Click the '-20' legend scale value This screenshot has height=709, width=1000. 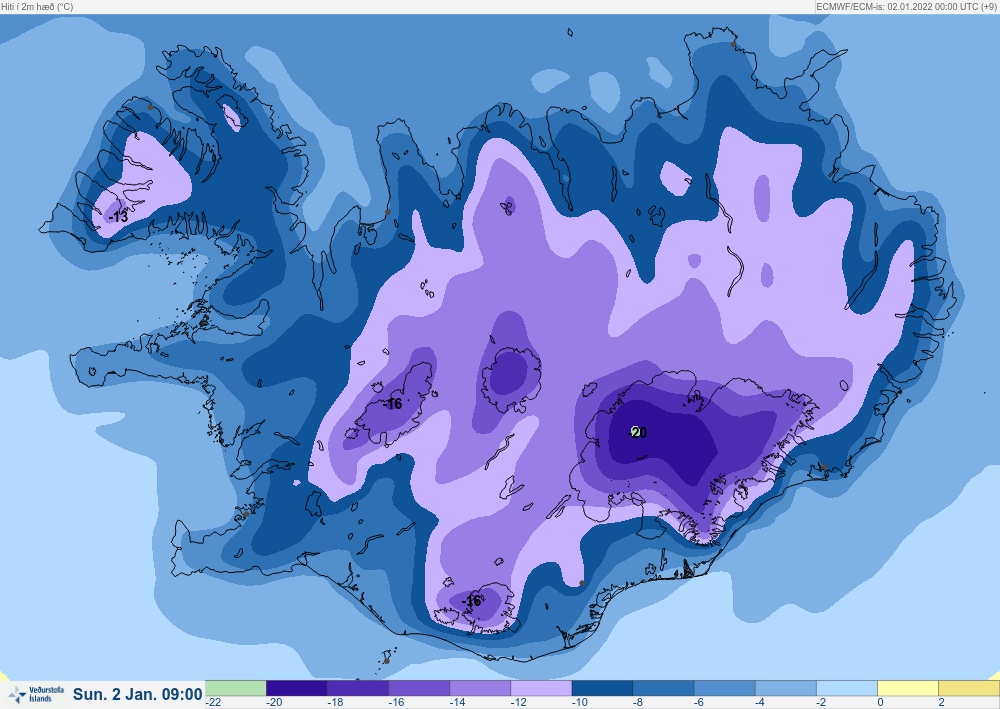pyautogui.click(x=274, y=703)
